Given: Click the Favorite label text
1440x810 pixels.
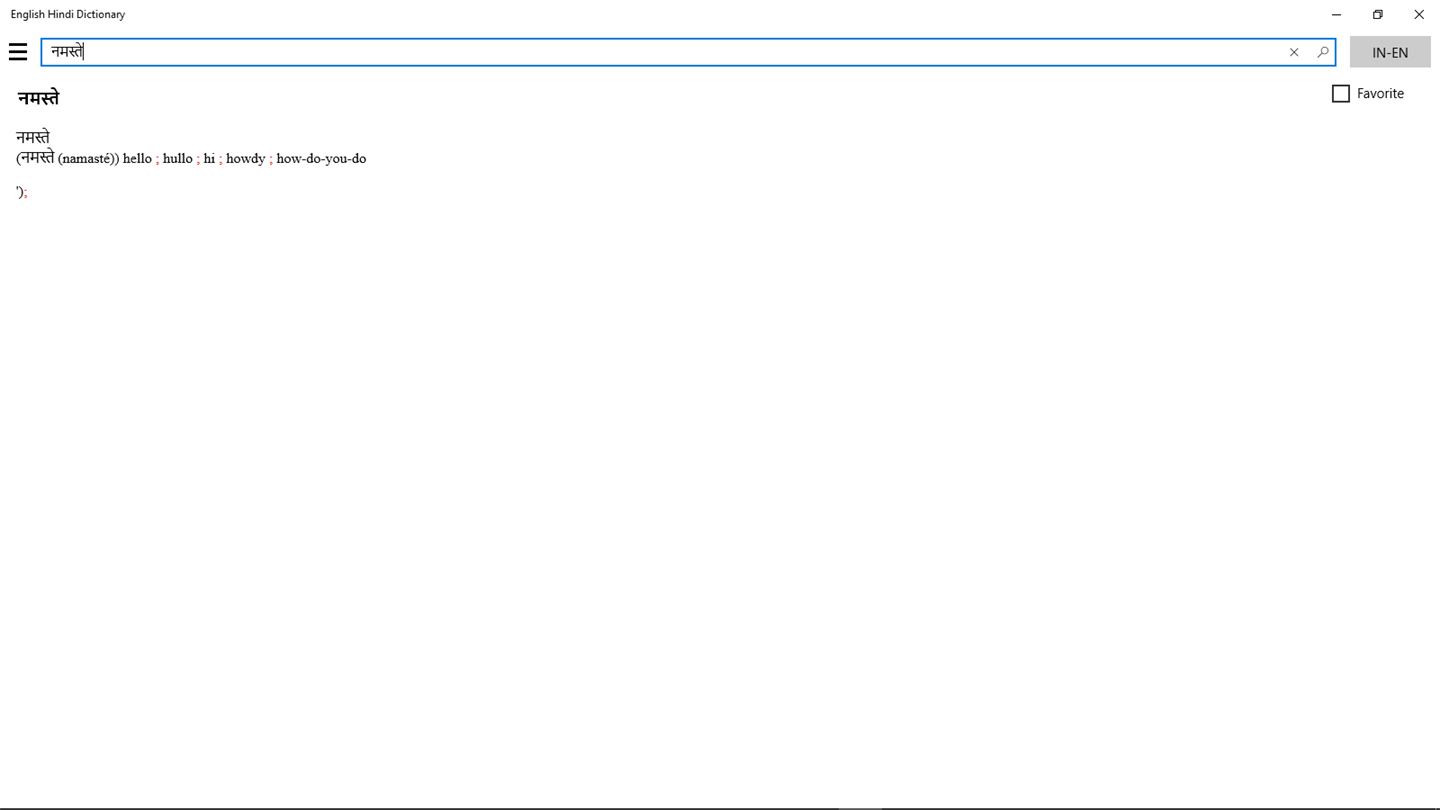Looking at the screenshot, I should [1380, 93].
